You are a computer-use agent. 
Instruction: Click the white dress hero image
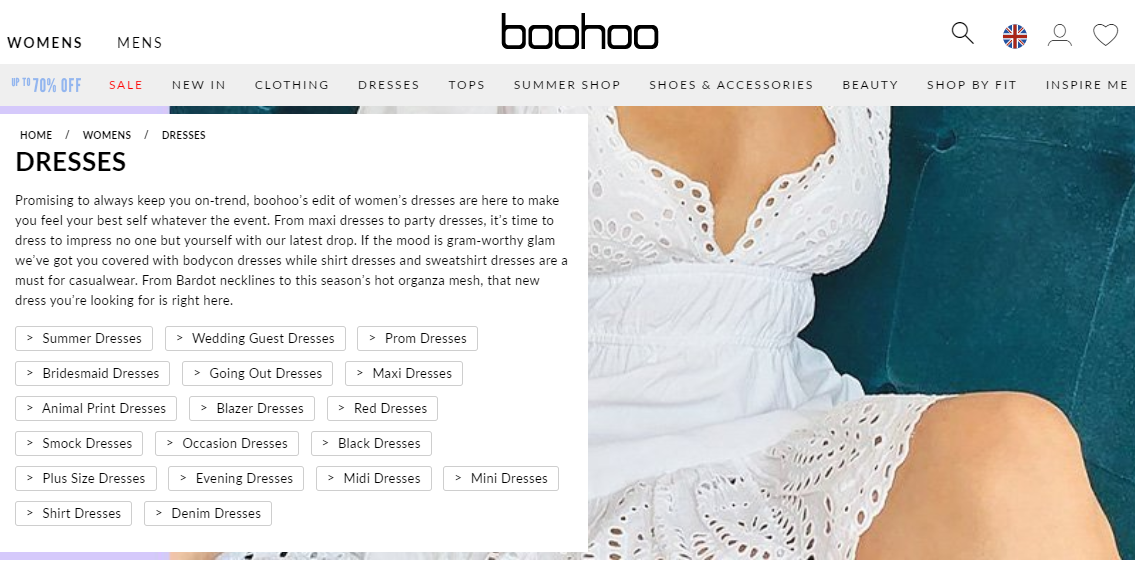(861, 333)
